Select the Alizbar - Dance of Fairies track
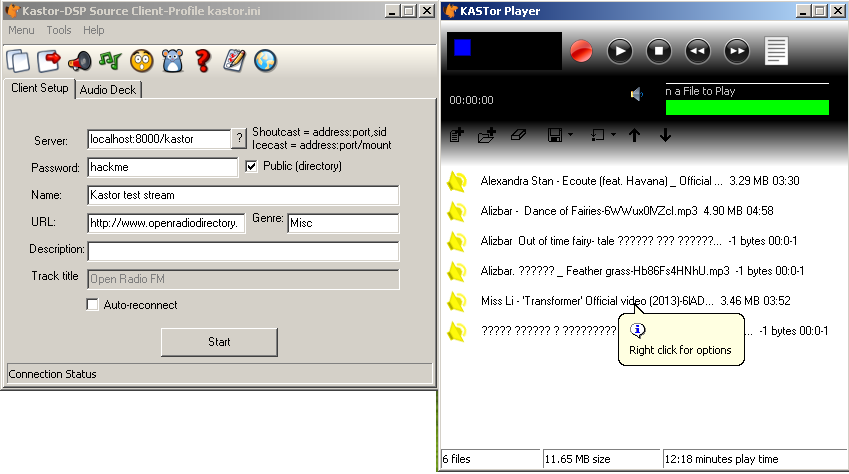The height and width of the screenshot is (474, 849). click(x=626, y=211)
